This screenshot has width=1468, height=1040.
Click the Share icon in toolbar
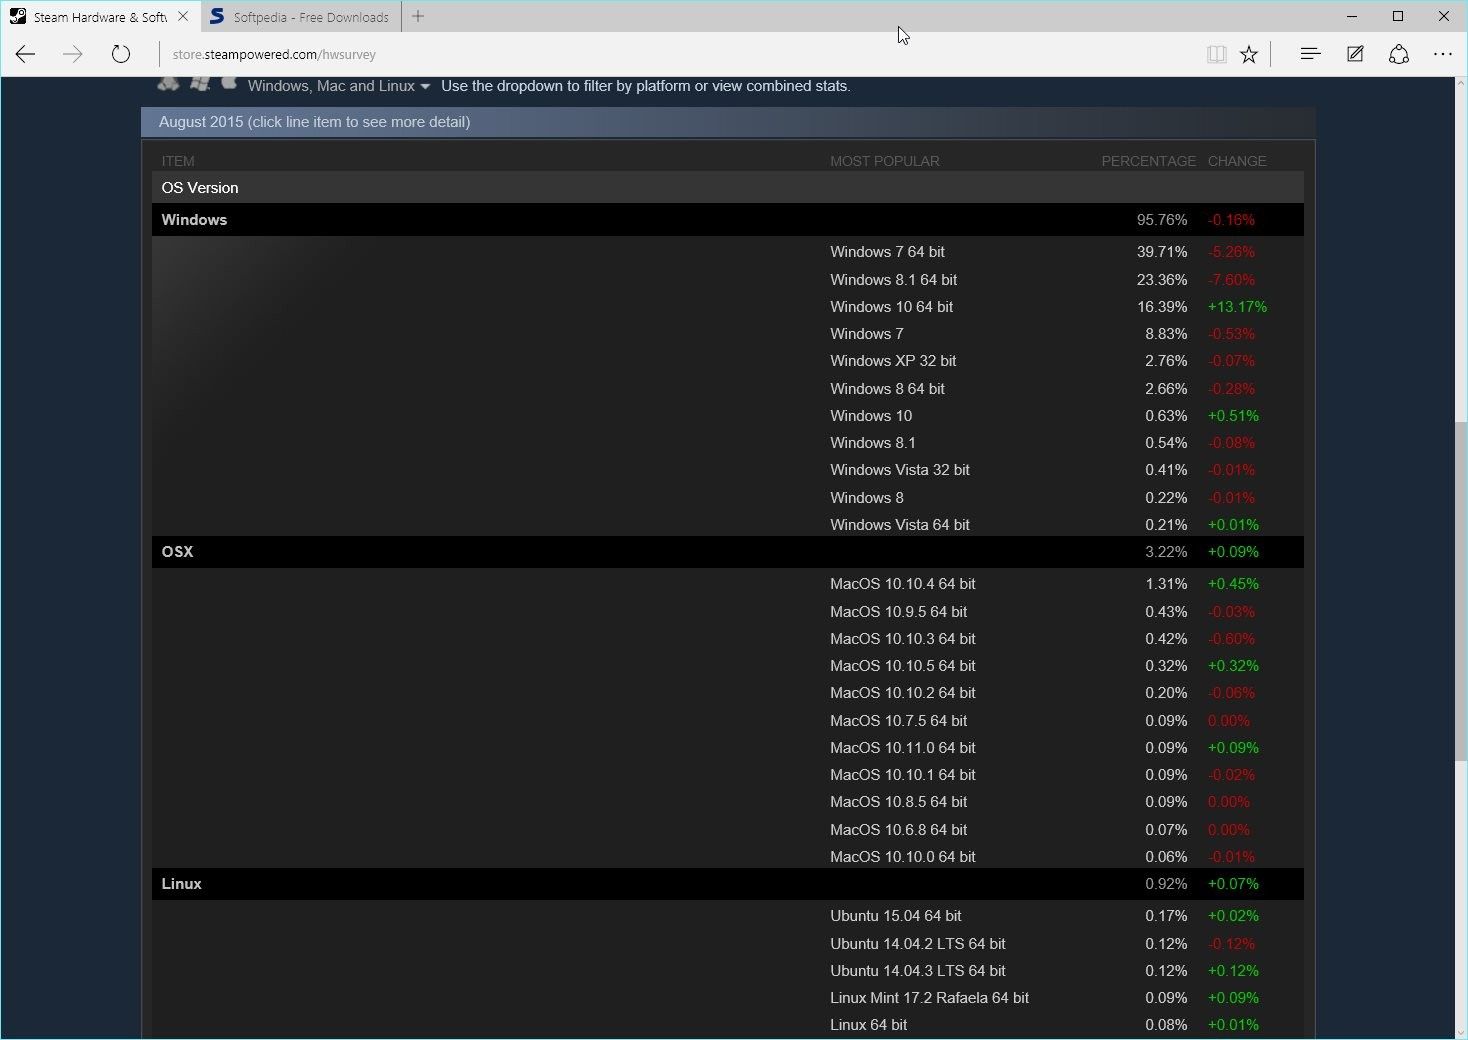(x=1399, y=54)
